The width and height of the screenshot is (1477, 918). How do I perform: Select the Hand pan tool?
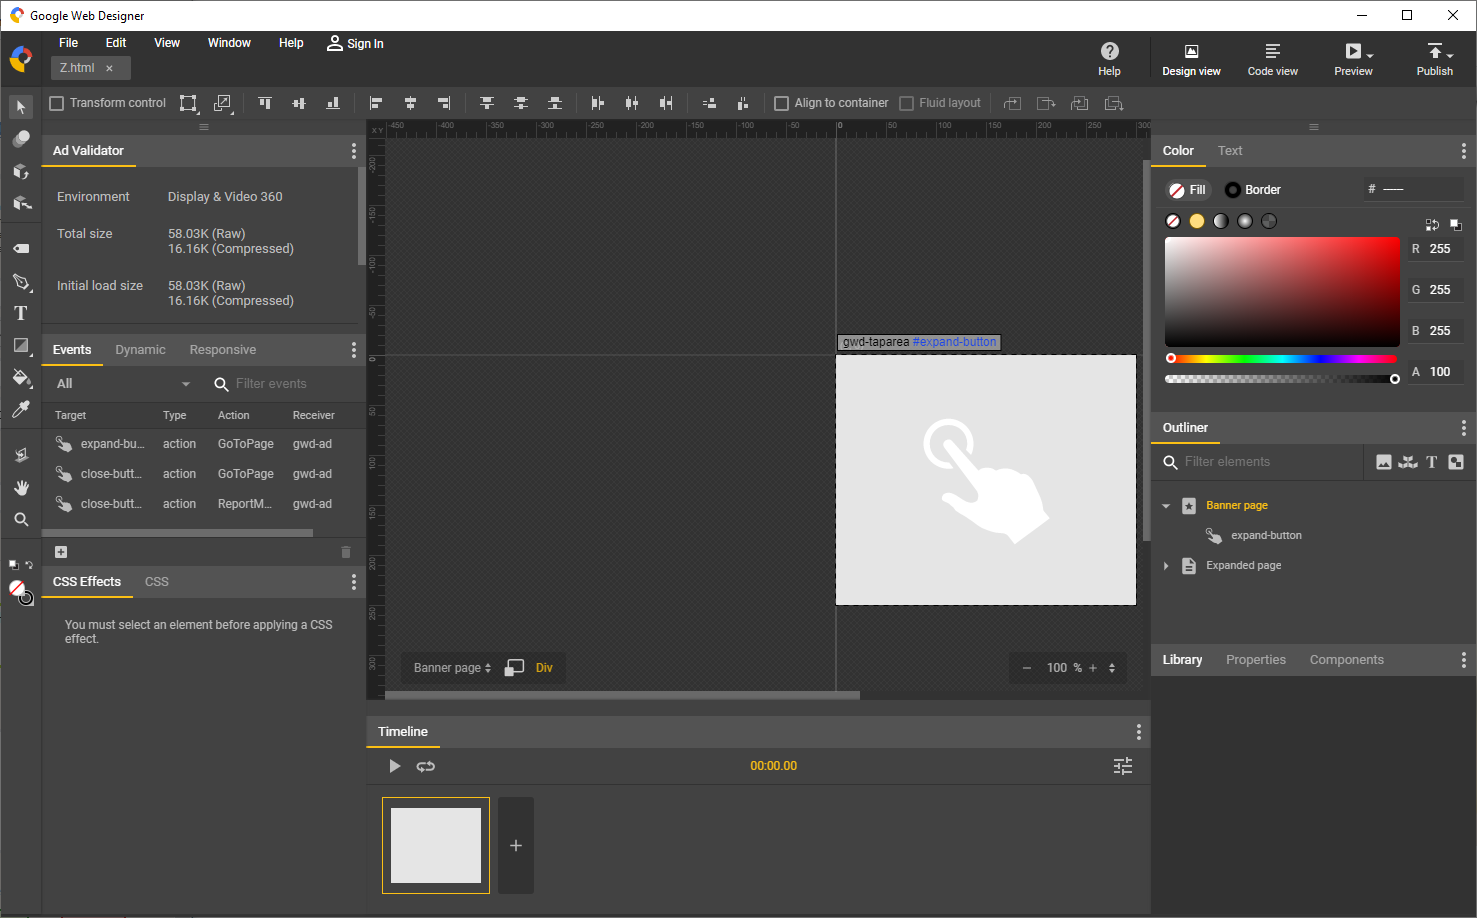[x=21, y=487]
